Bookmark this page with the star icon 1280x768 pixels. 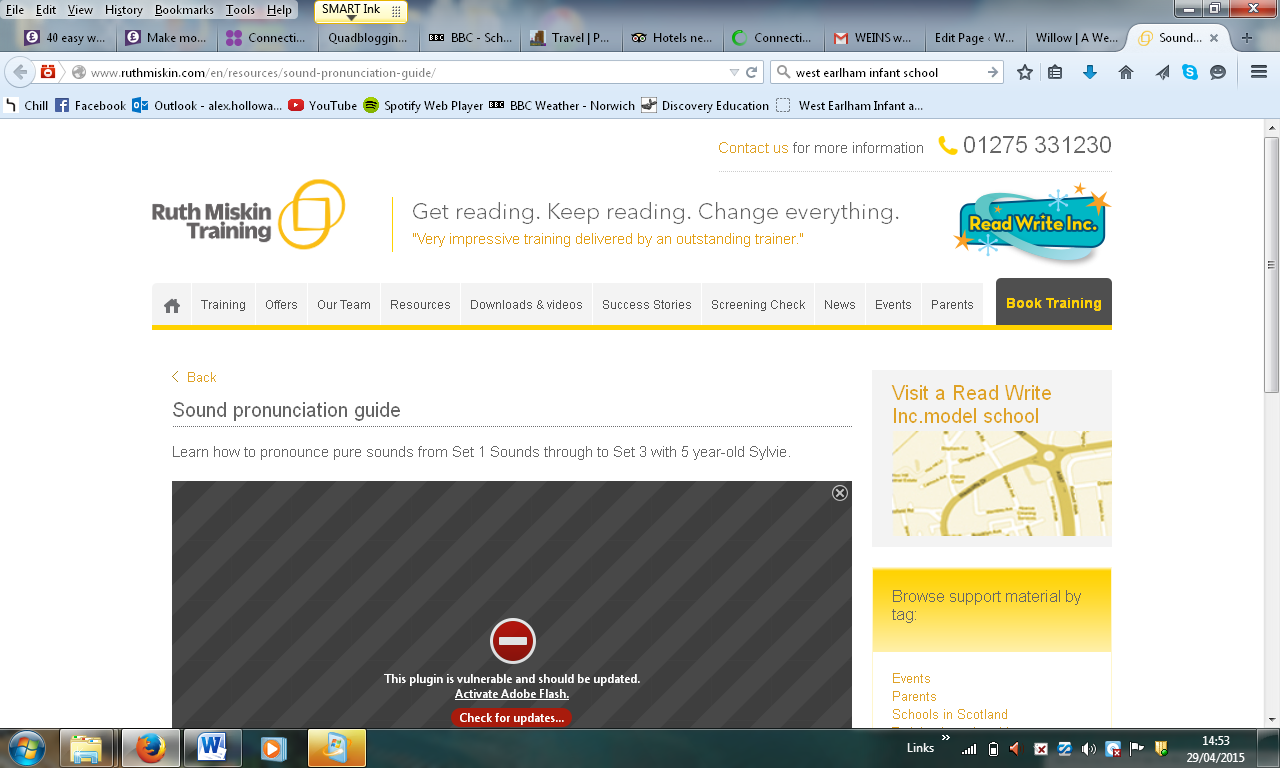(1024, 72)
